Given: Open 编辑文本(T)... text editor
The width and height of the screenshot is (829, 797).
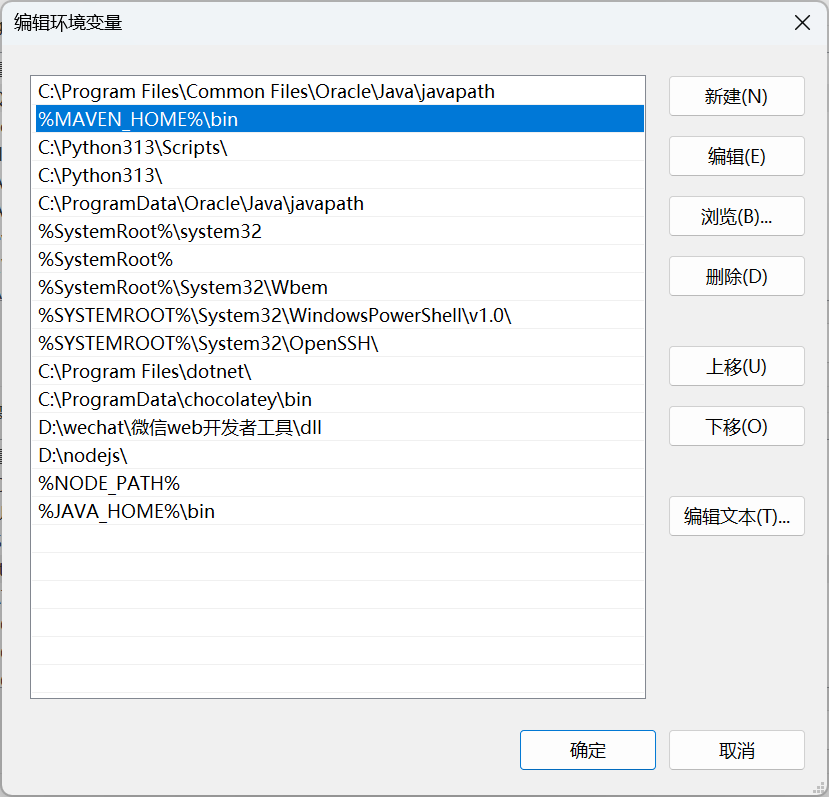Looking at the screenshot, I should coord(736,516).
